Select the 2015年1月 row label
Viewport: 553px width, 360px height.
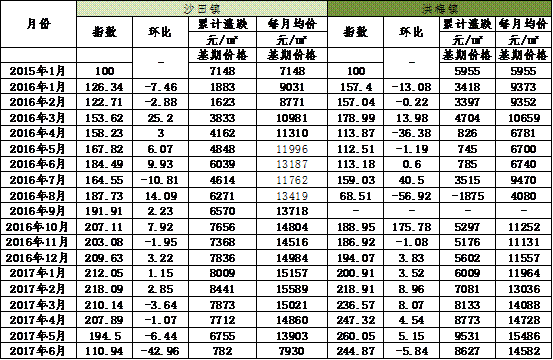(38, 71)
